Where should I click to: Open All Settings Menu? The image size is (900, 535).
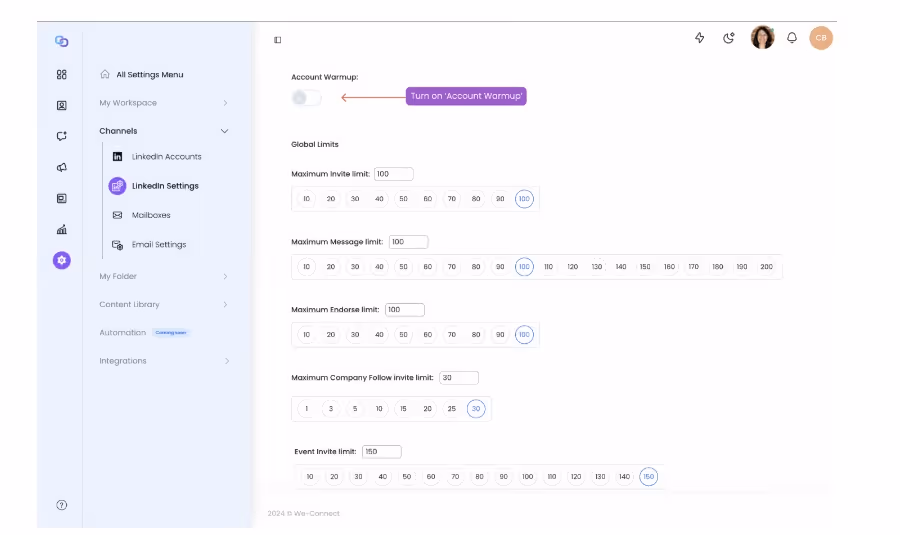150,75
